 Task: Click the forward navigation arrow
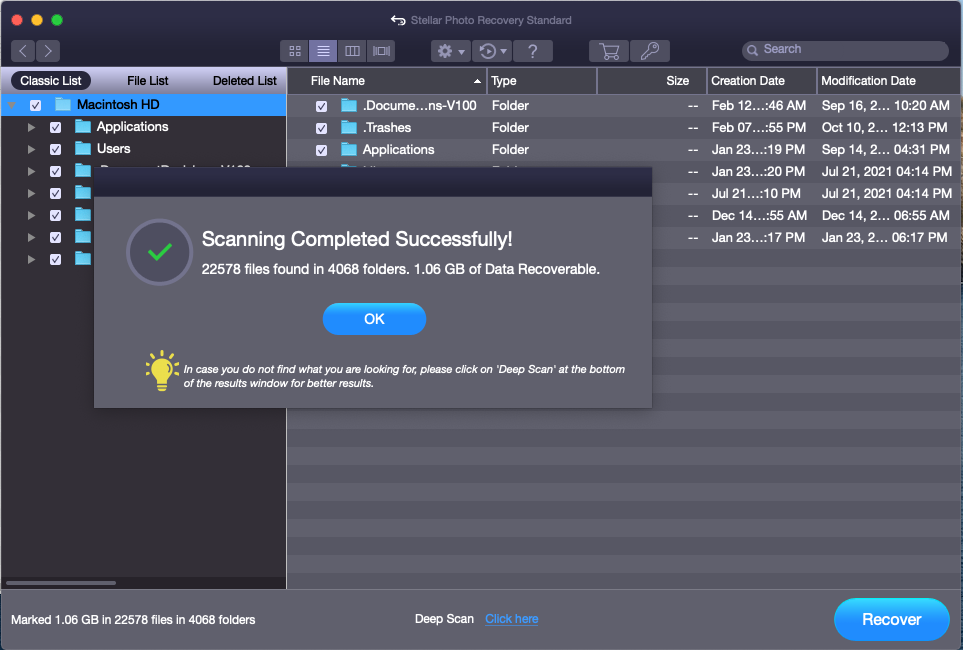47,51
